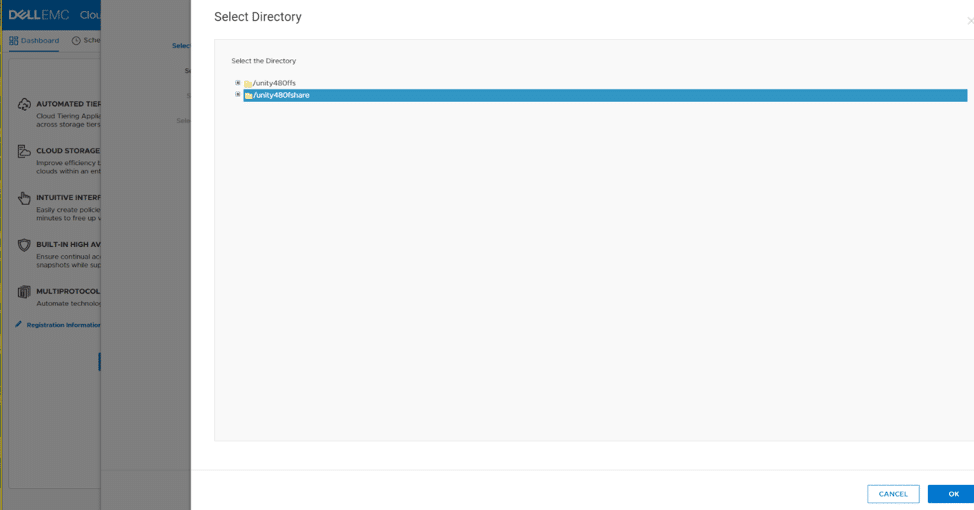
Task: Click the Automated Tiering cloud icon
Action: [x=24, y=104]
